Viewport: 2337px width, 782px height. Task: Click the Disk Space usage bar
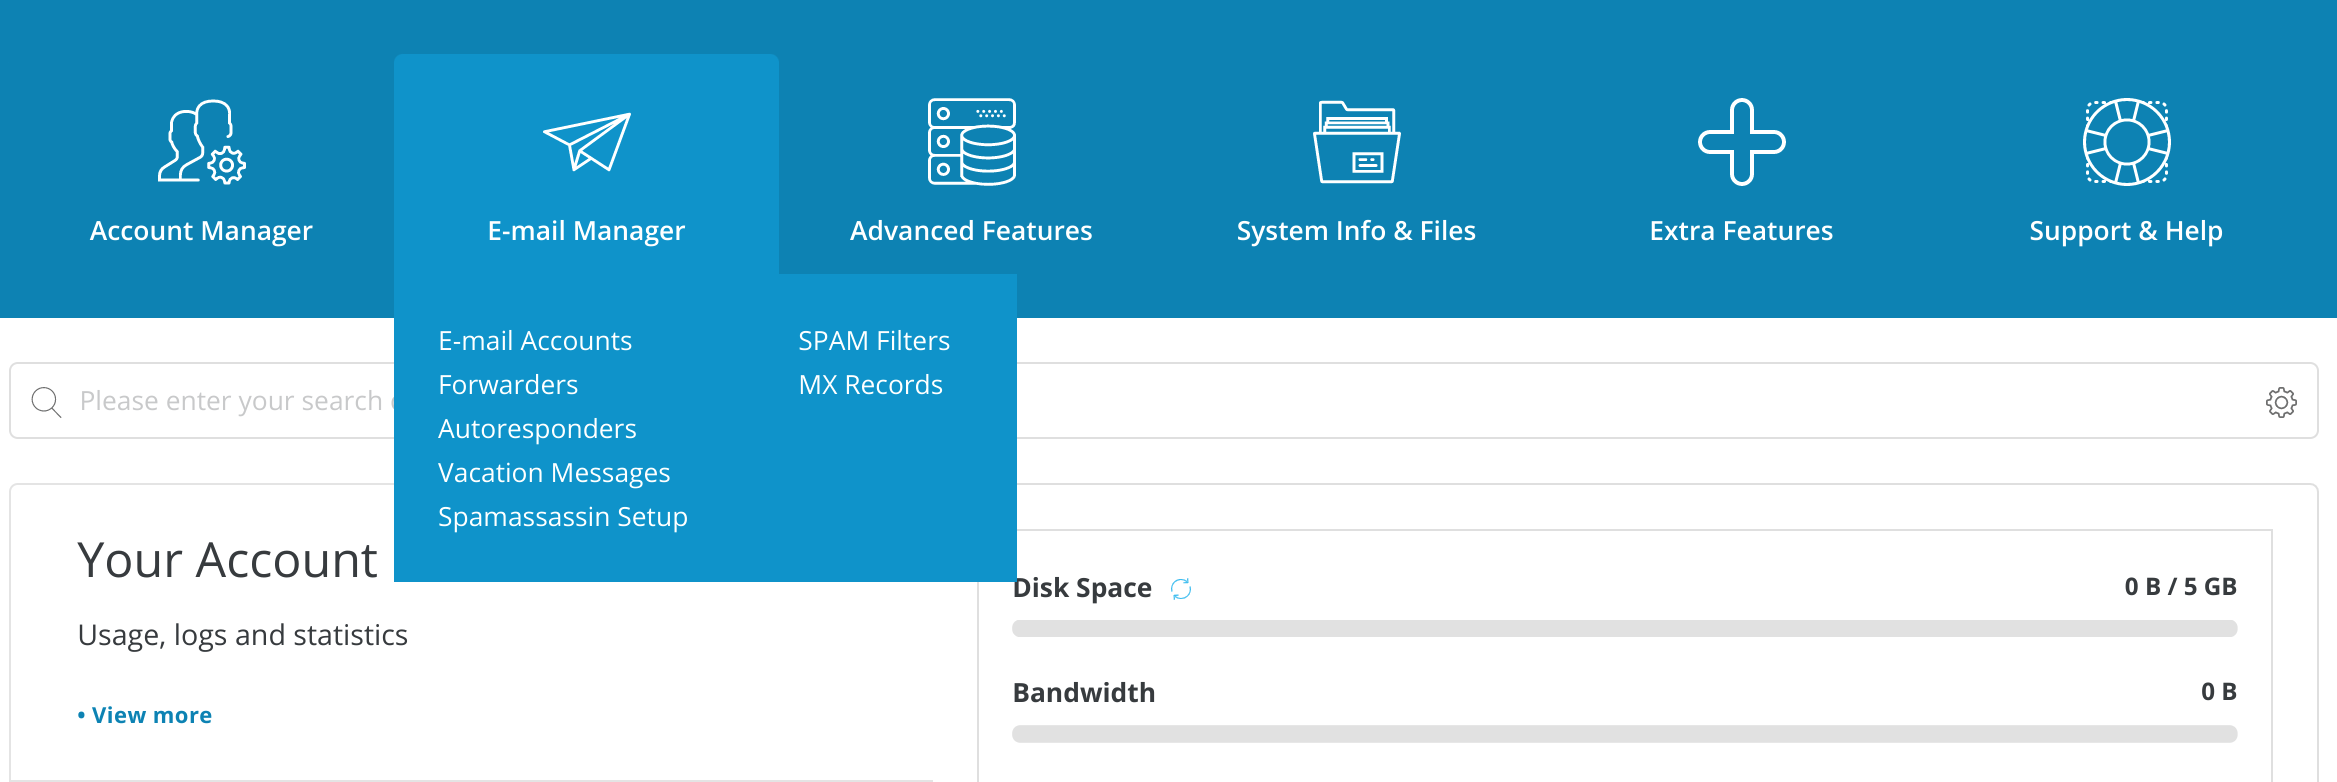[1624, 629]
